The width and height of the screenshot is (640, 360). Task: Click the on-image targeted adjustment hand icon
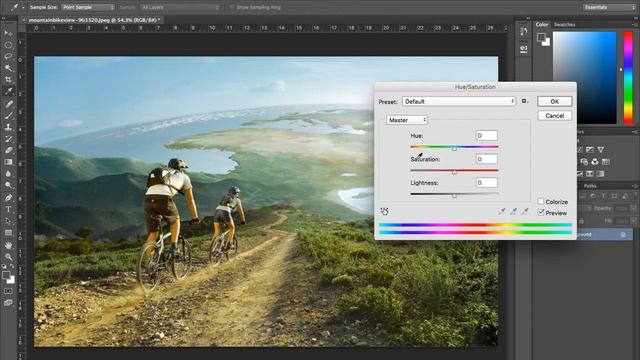click(384, 211)
